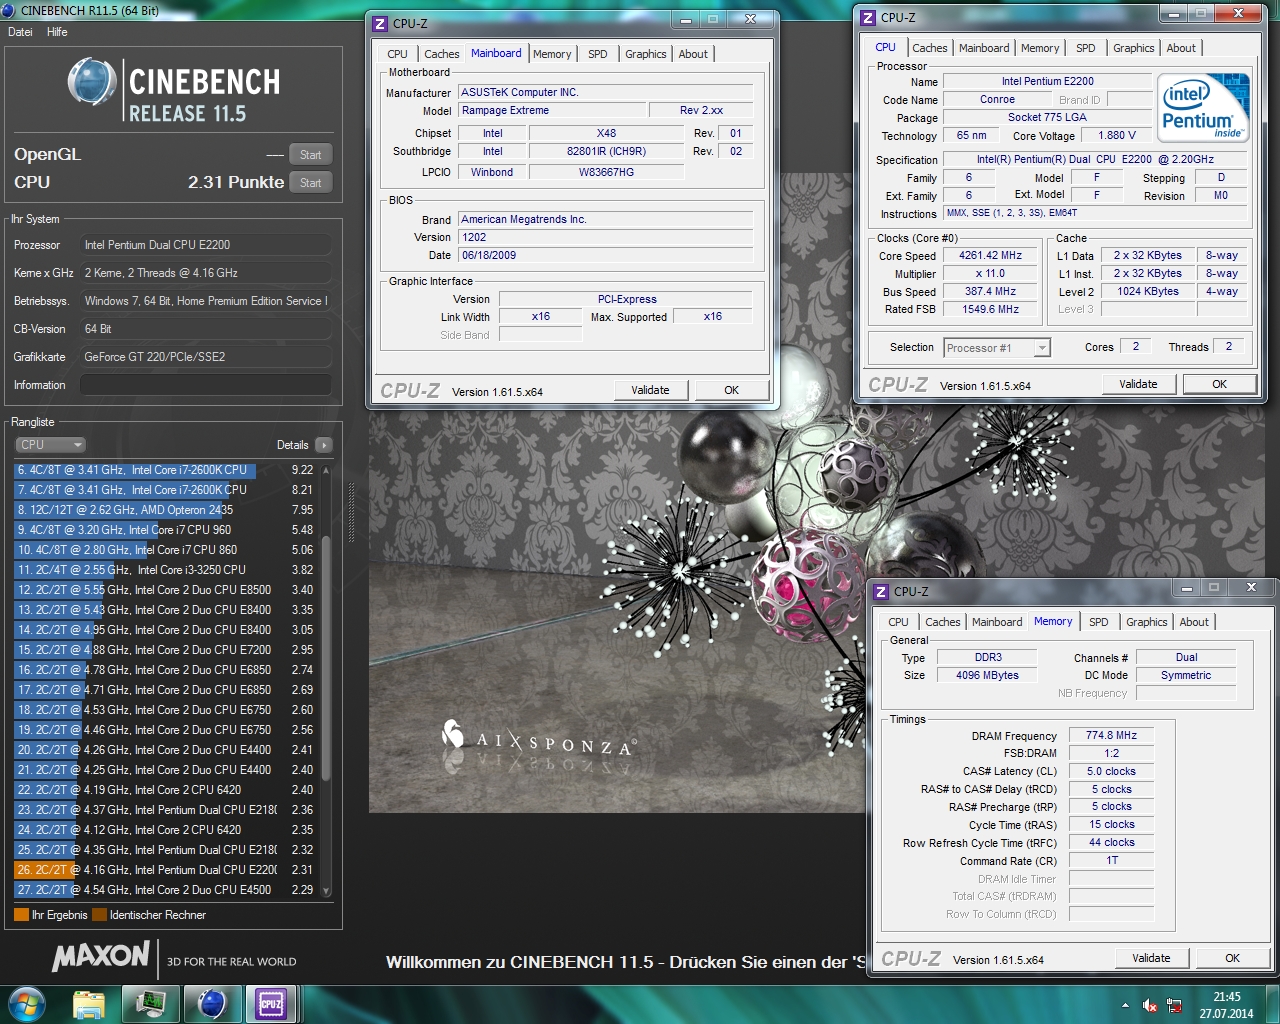
Task: Click OK in Memory CPU-Z window
Action: 1232,958
